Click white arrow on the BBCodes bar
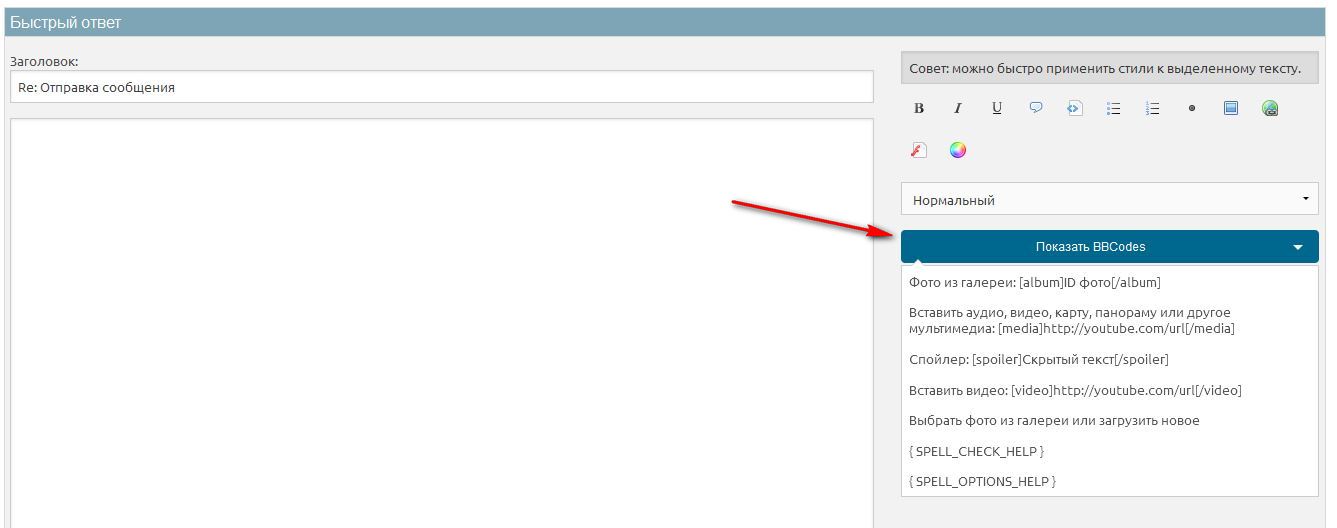The width and height of the screenshot is (1337, 528). (x=1298, y=247)
